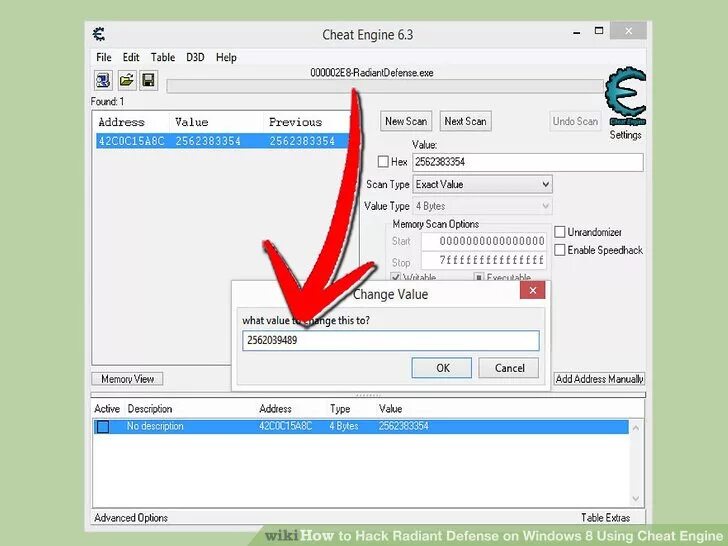Click the open folder toolbar icon
The width and height of the screenshot is (728, 546).
tap(126, 80)
